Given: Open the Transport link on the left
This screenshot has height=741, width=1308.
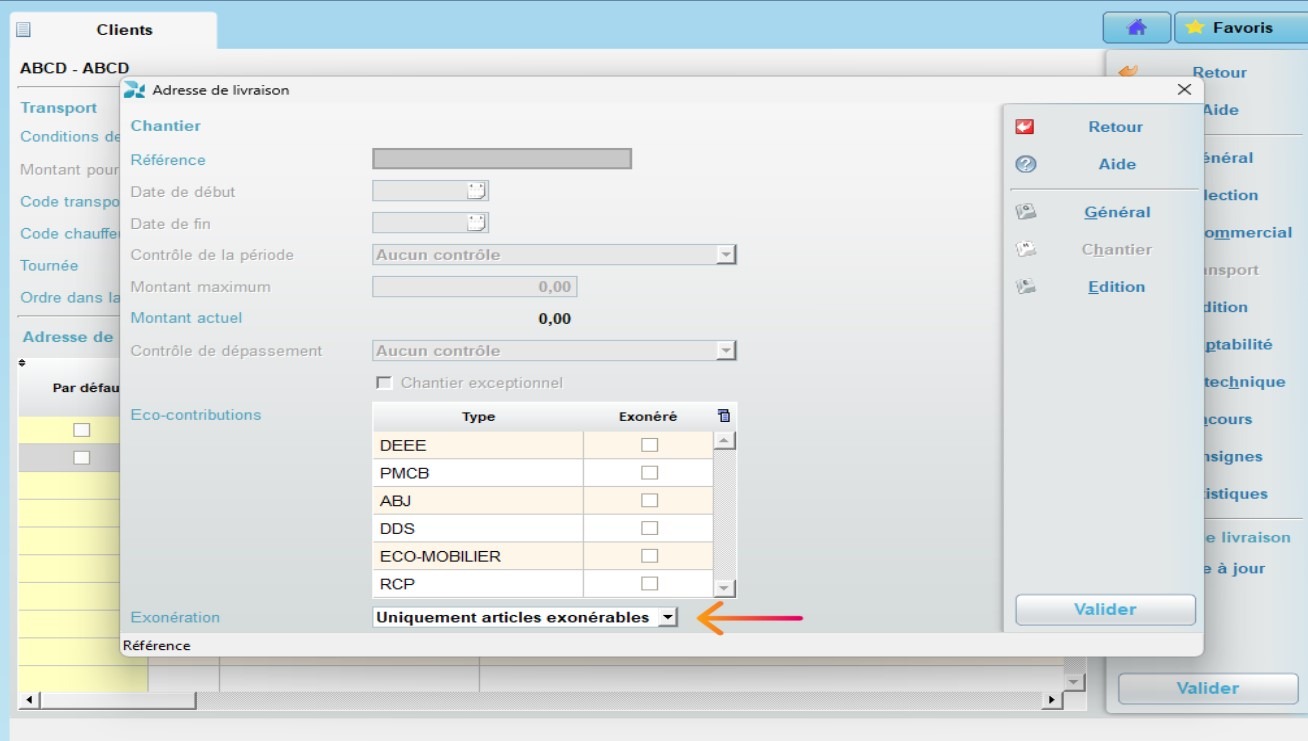Looking at the screenshot, I should [x=59, y=107].
